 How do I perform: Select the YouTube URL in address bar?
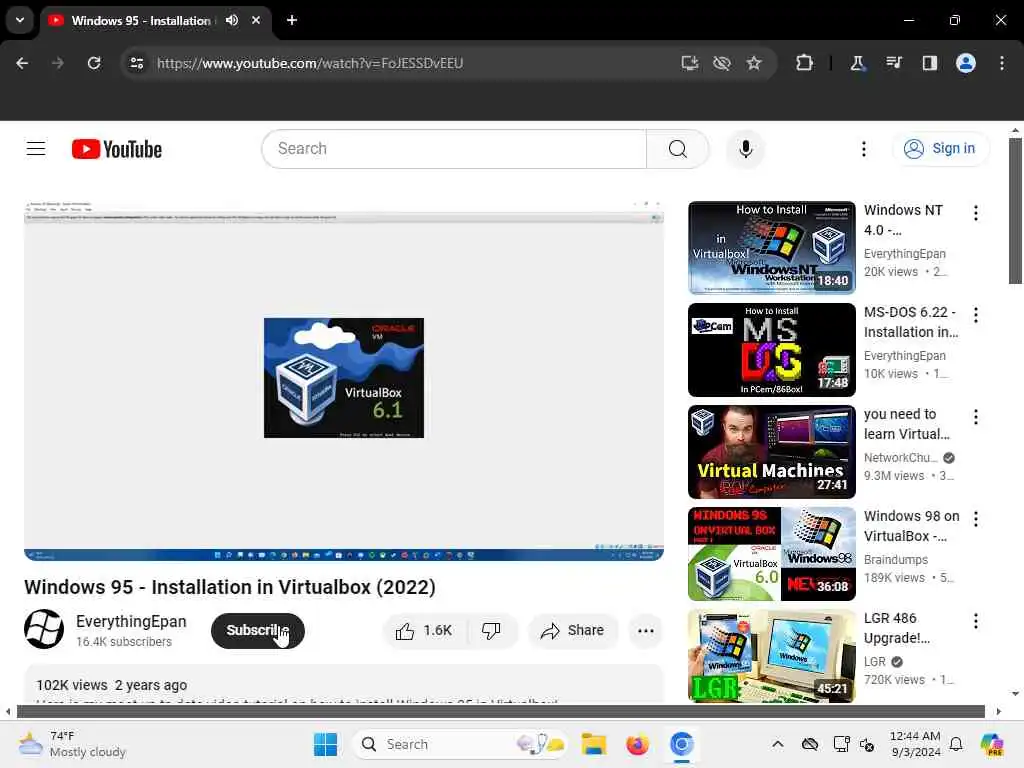pos(310,63)
